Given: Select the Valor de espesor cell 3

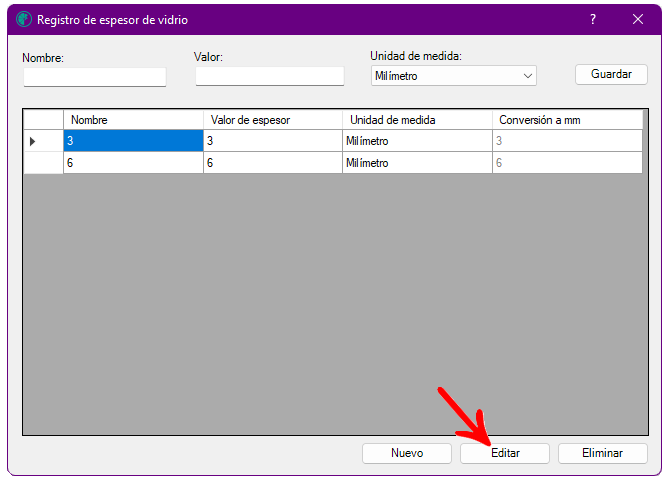Looking at the screenshot, I should (x=273, y=141).
